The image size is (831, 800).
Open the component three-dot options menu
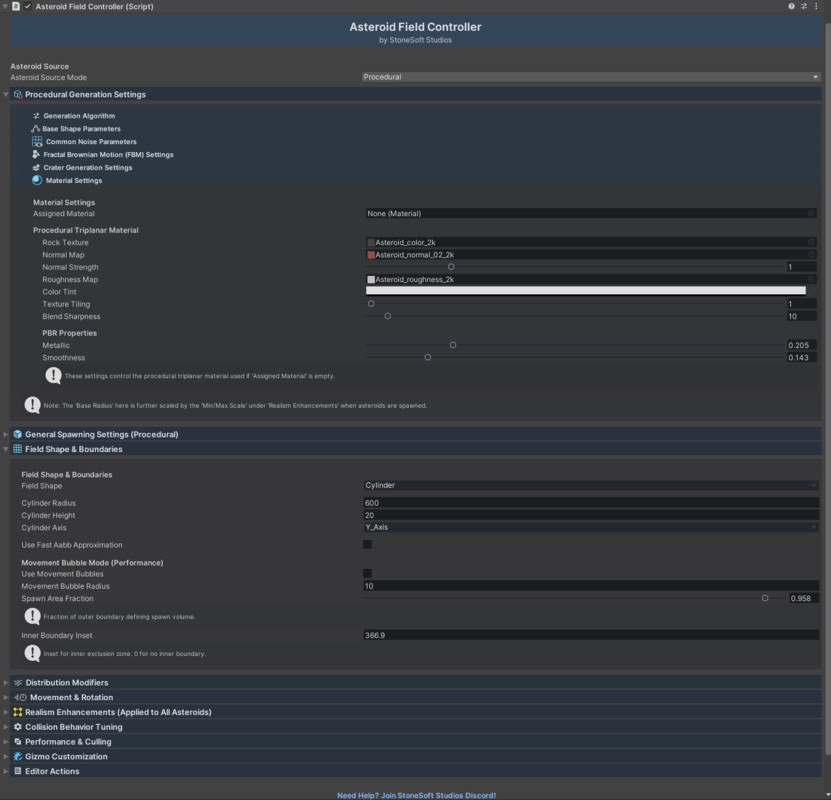(x=816, y=6)
